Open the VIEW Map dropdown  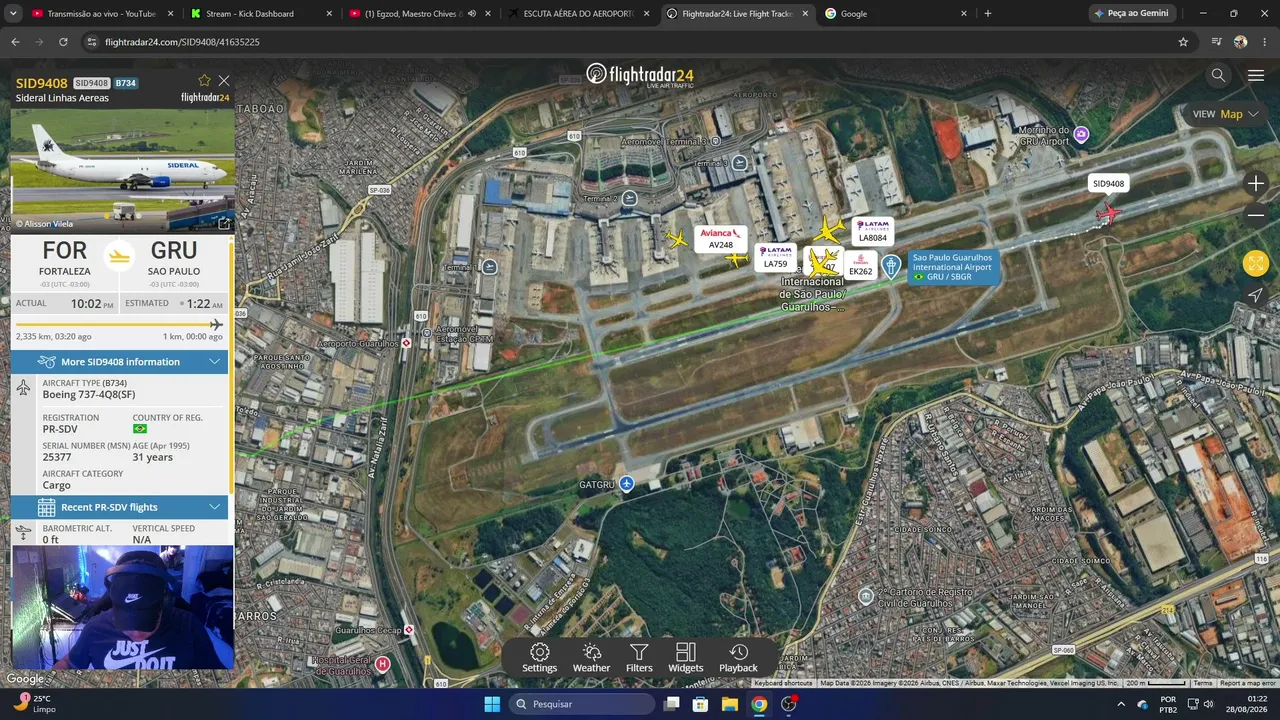pyautogui.click(x=1225, y=114)
